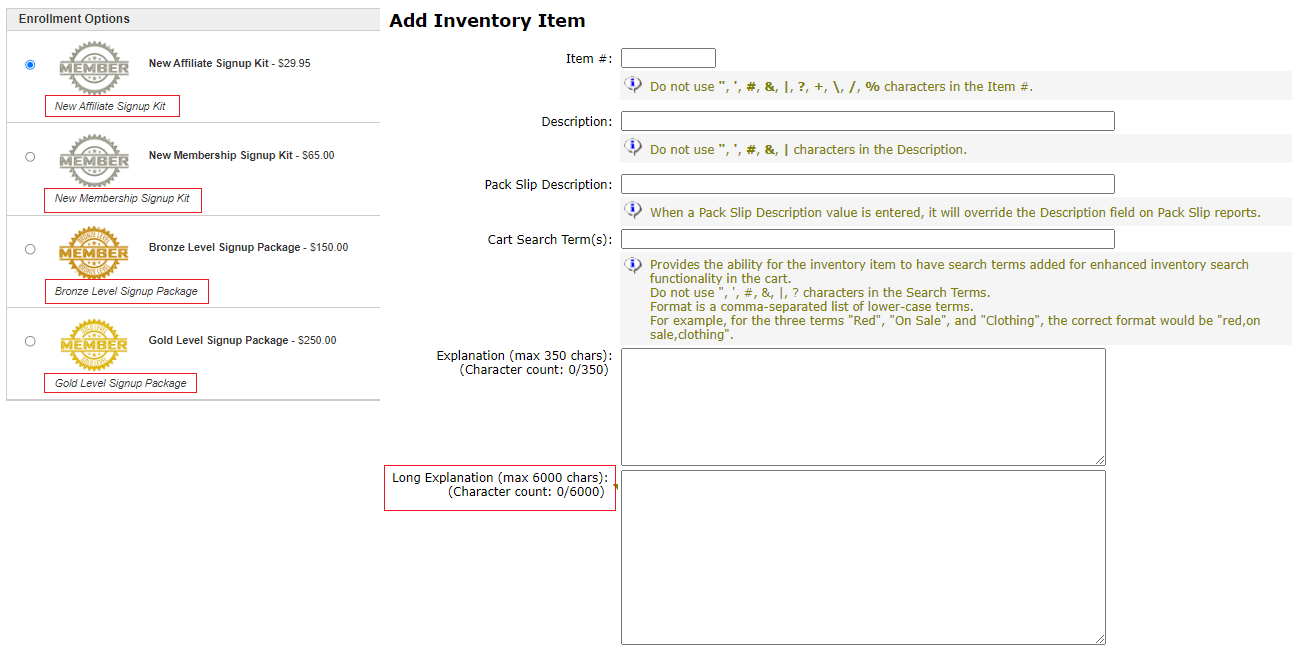Click New Membership Signup Kit badge image

click(x=94, y=159)
